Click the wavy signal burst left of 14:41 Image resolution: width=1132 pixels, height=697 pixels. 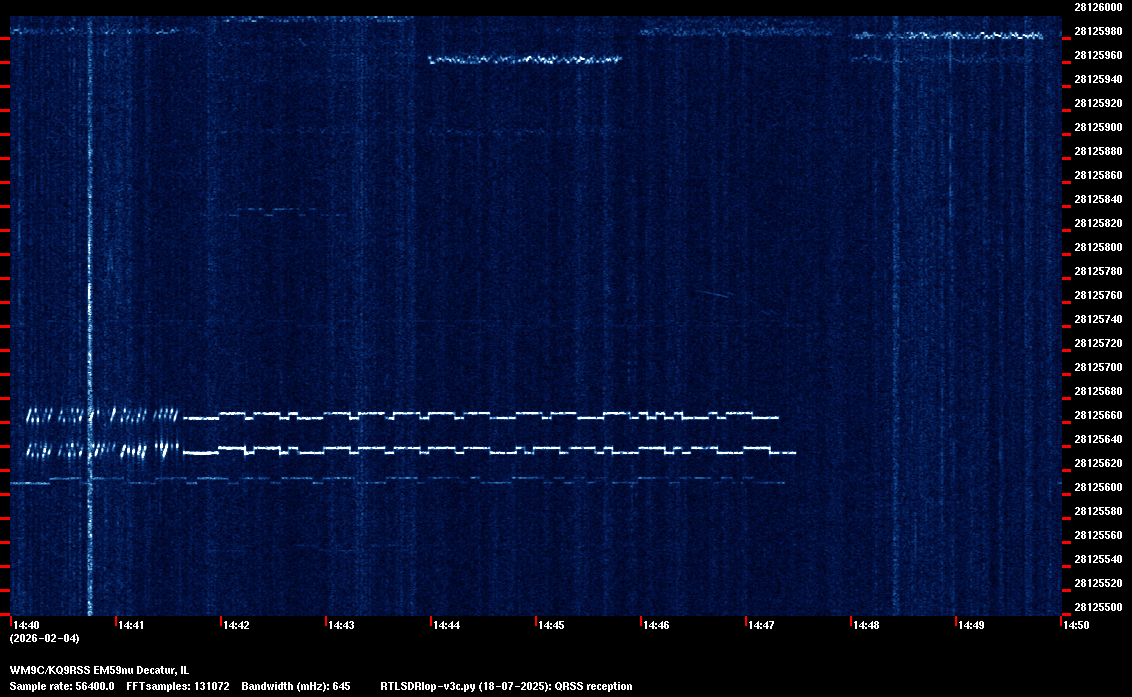(x=100, y=432)
